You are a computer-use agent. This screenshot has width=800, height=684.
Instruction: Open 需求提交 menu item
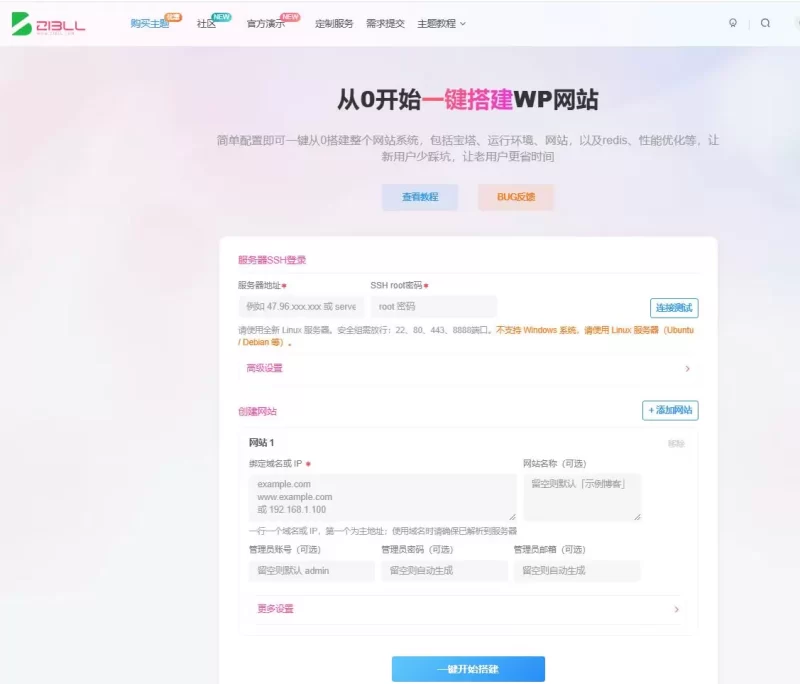tap(385, 23)
